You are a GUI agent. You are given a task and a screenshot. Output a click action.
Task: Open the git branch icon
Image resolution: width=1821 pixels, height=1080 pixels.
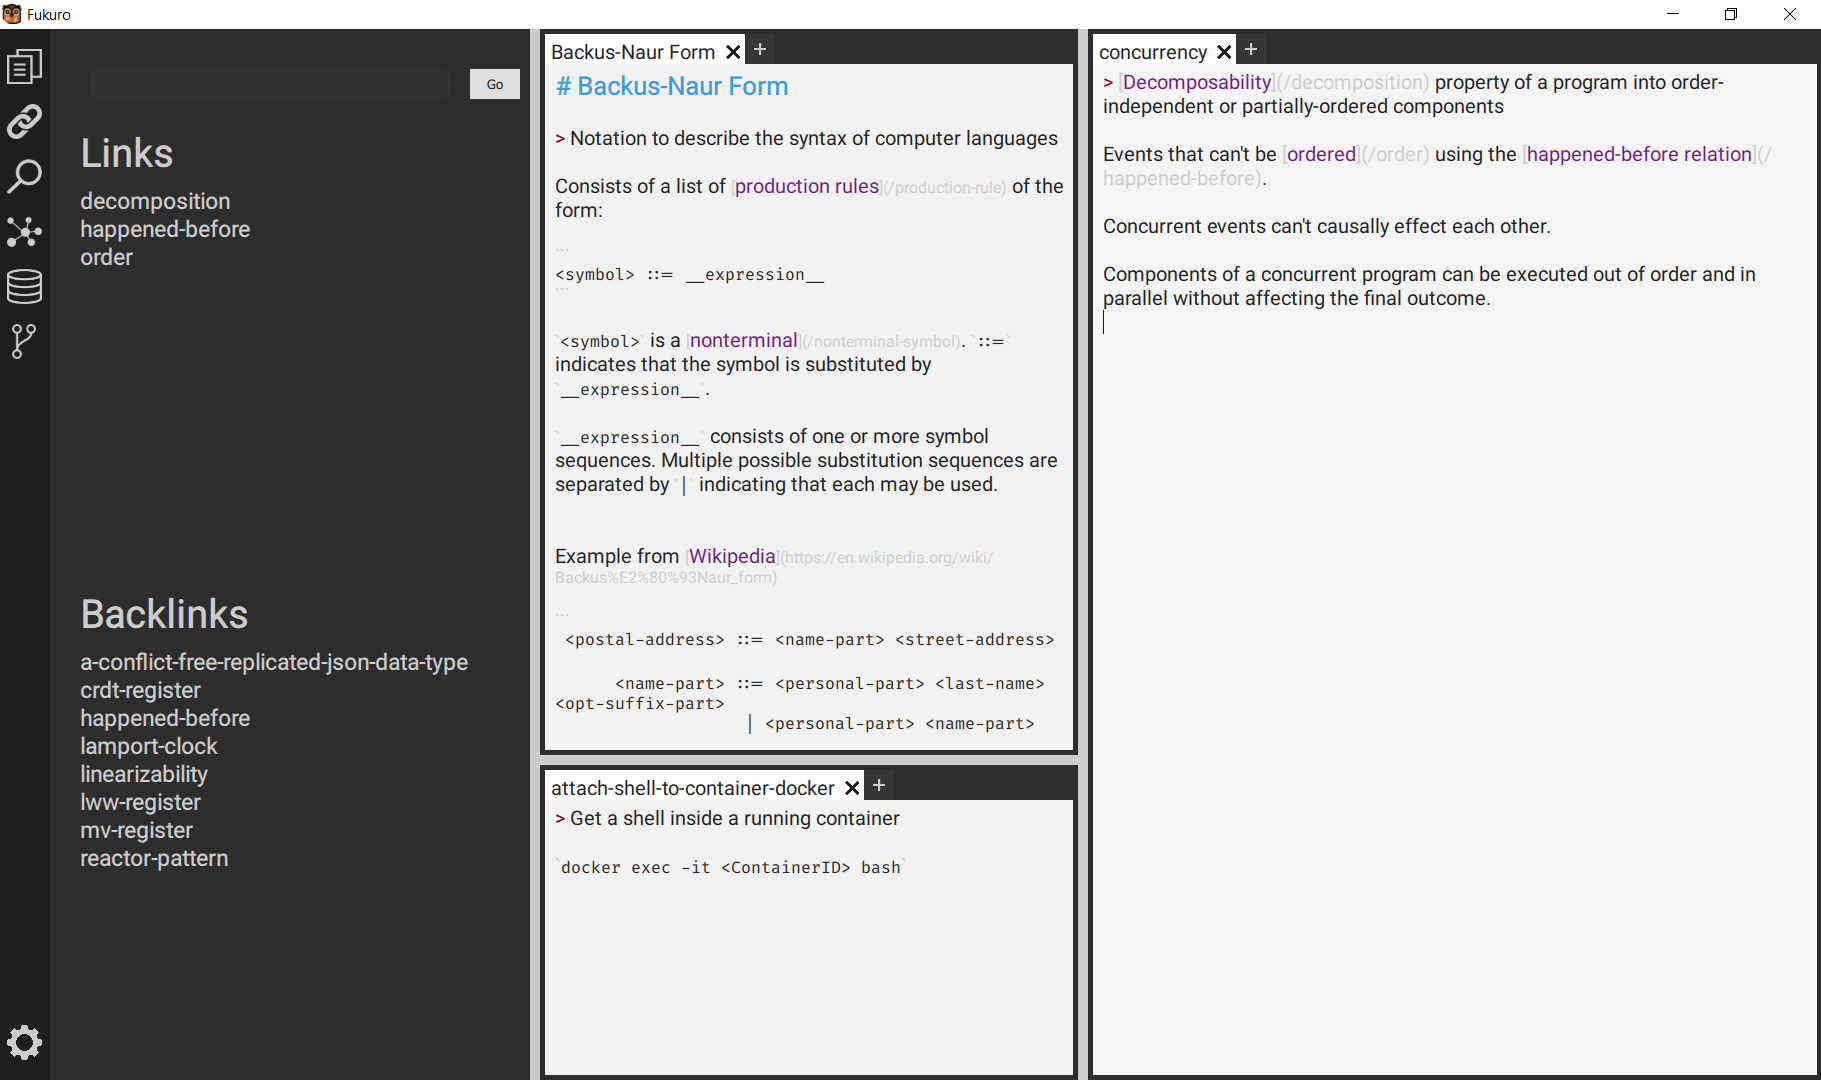(24, 341)
